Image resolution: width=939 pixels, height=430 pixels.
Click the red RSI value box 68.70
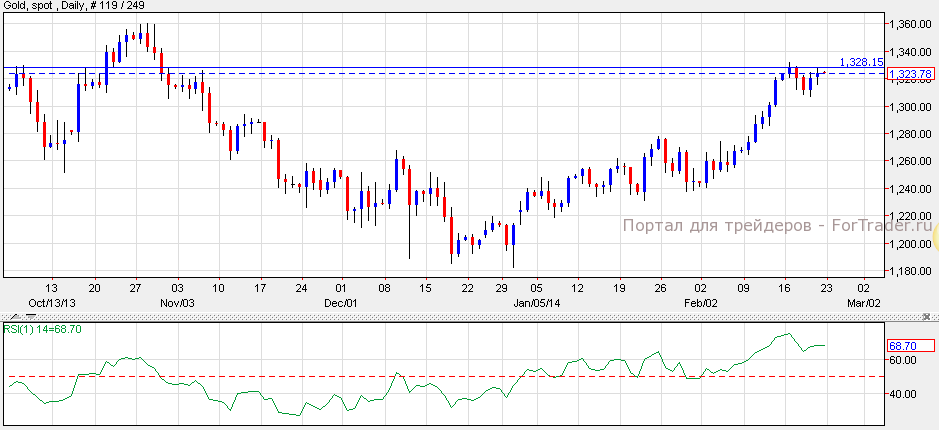click(x=909, y=345)
